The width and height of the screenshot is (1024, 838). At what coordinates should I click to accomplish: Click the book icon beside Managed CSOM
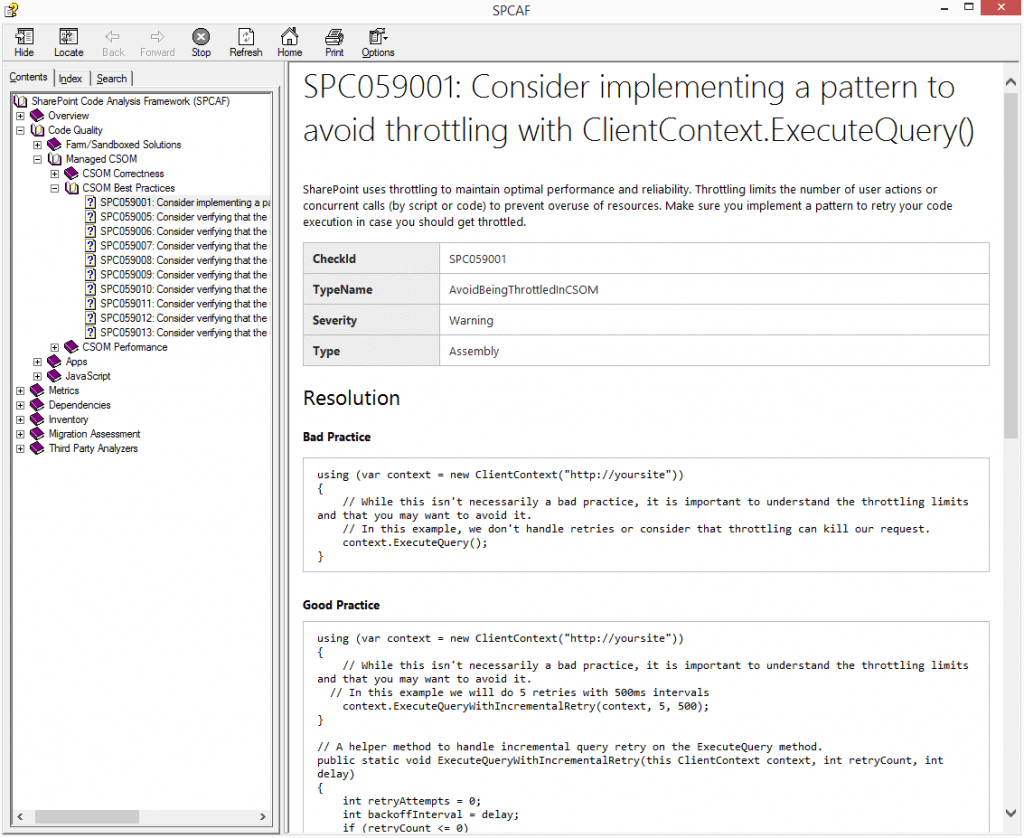coord(55,158)
